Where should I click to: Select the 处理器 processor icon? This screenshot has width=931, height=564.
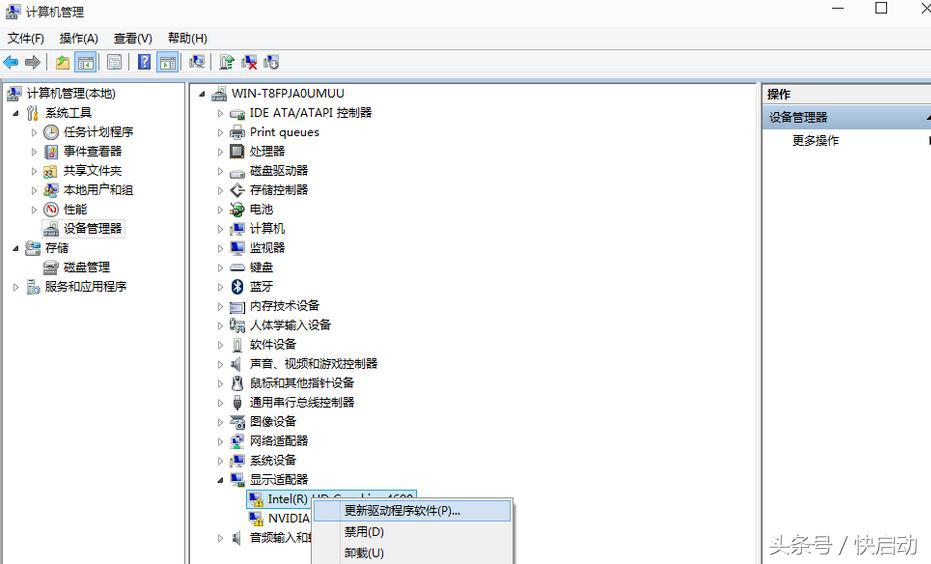pyautogui.click(x=238, y=151)
